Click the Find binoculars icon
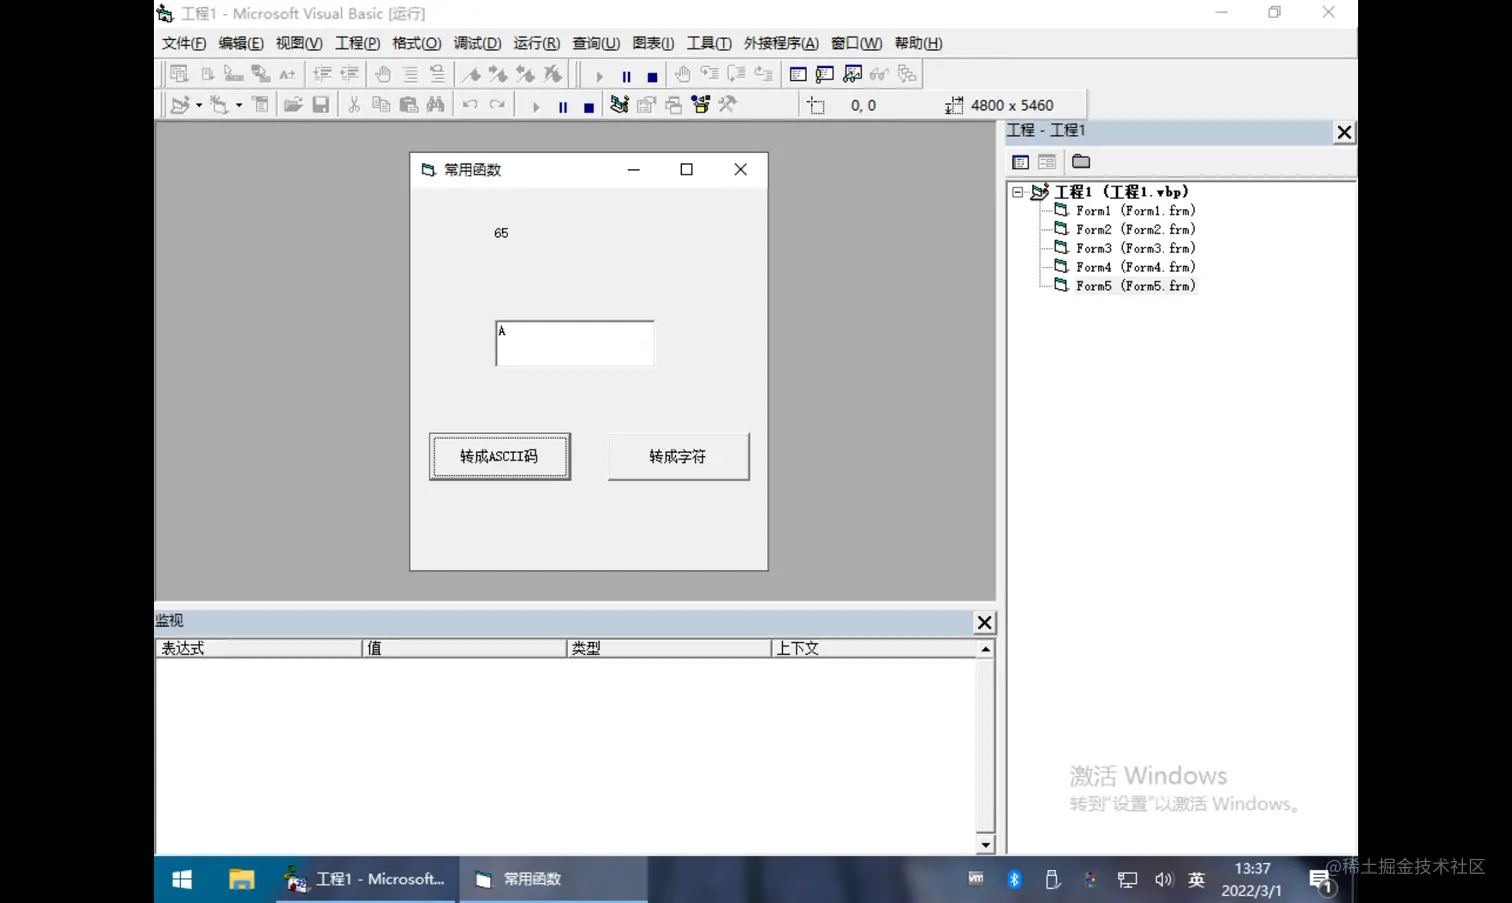This screenshot has height=903, width=1512. tap(435, 104)
